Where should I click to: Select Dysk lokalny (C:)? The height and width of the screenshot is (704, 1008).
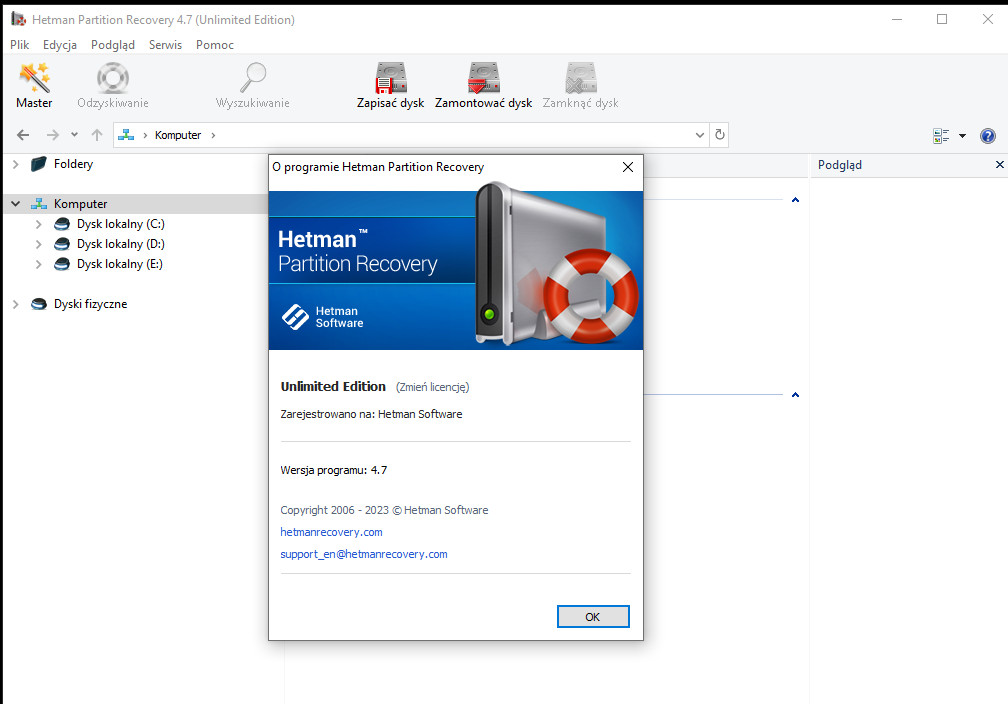click(x=121, y=224)
